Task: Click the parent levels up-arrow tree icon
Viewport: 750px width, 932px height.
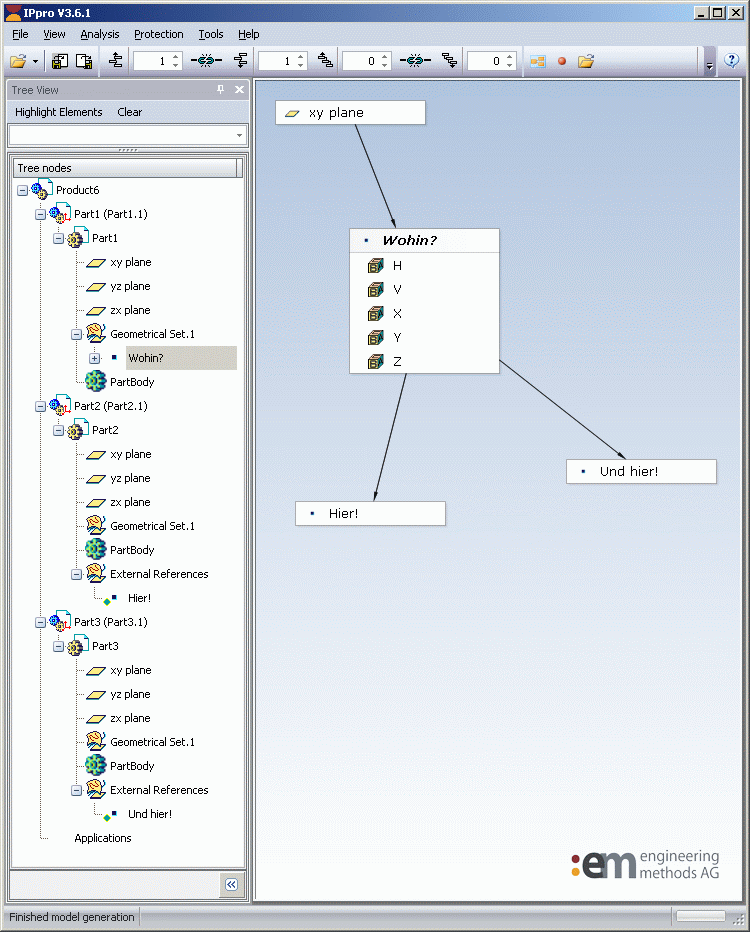Action: [x=116, y=60]
